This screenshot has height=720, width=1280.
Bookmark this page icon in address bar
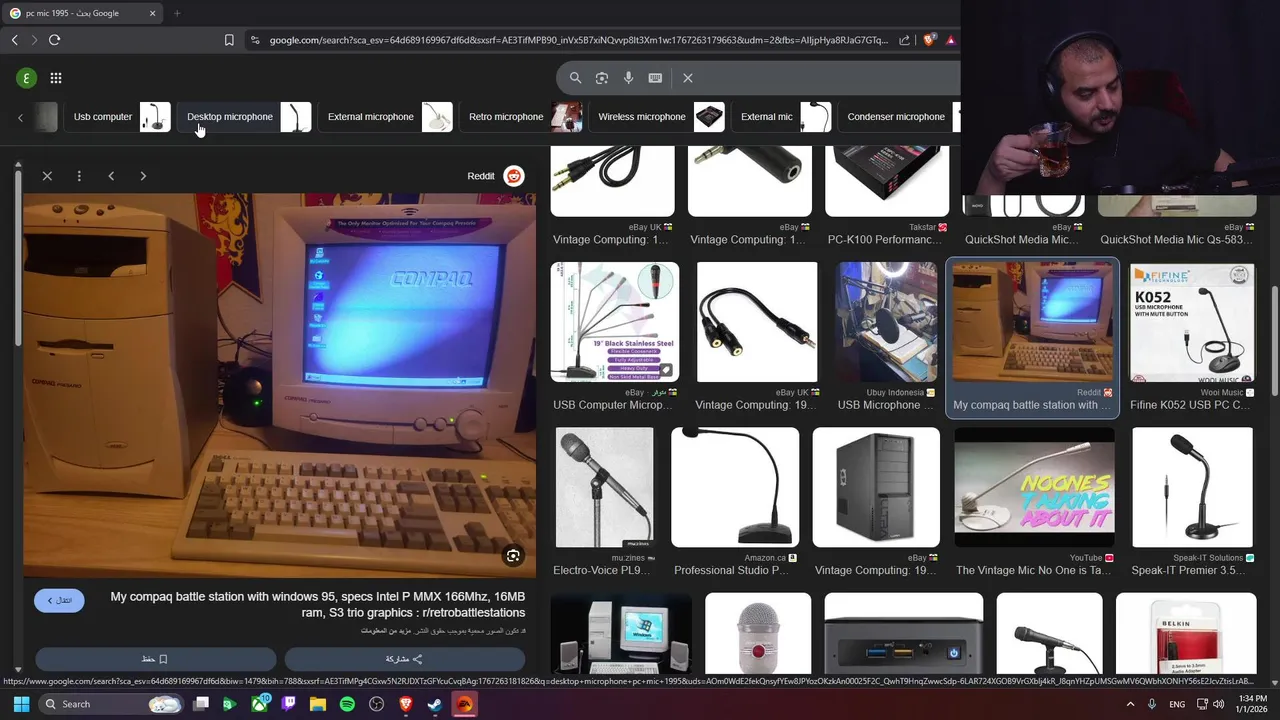(229, 40)
